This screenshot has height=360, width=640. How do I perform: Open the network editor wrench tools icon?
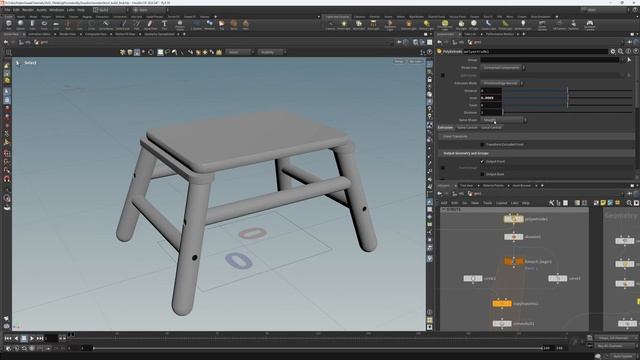pos(551,203)
